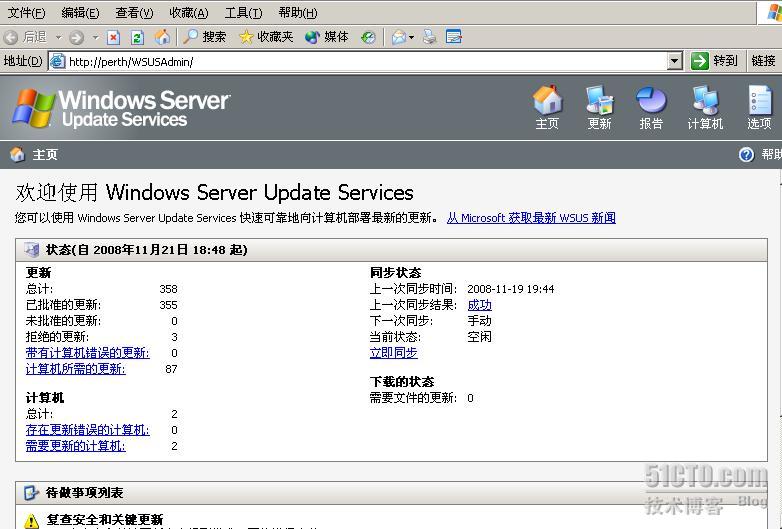Open the 工具(T) menu

pyautogui.click(x=243, y=13)
